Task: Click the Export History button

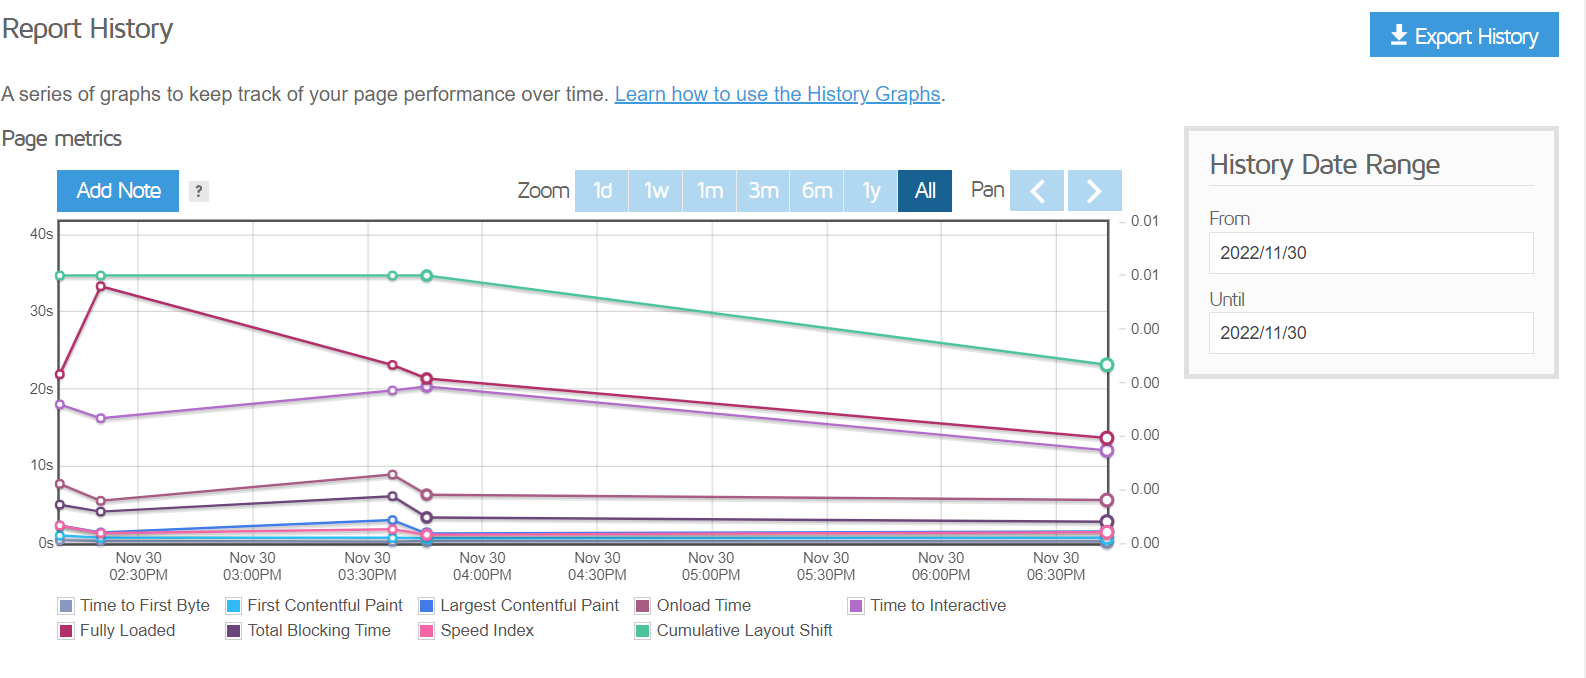Action: click(x=1464, y=34)
